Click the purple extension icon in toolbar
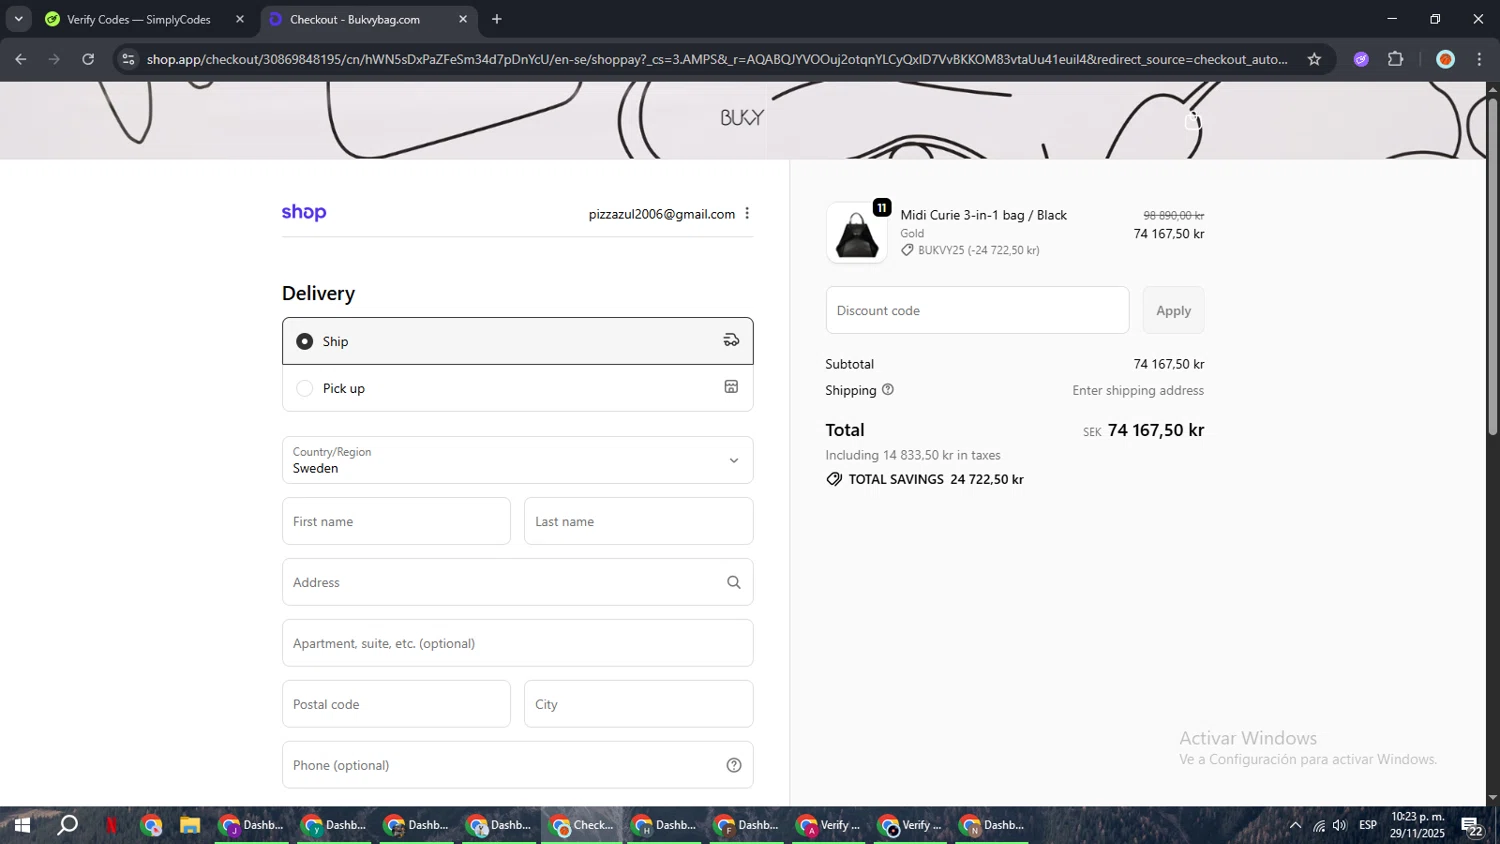 (1361, 59)
